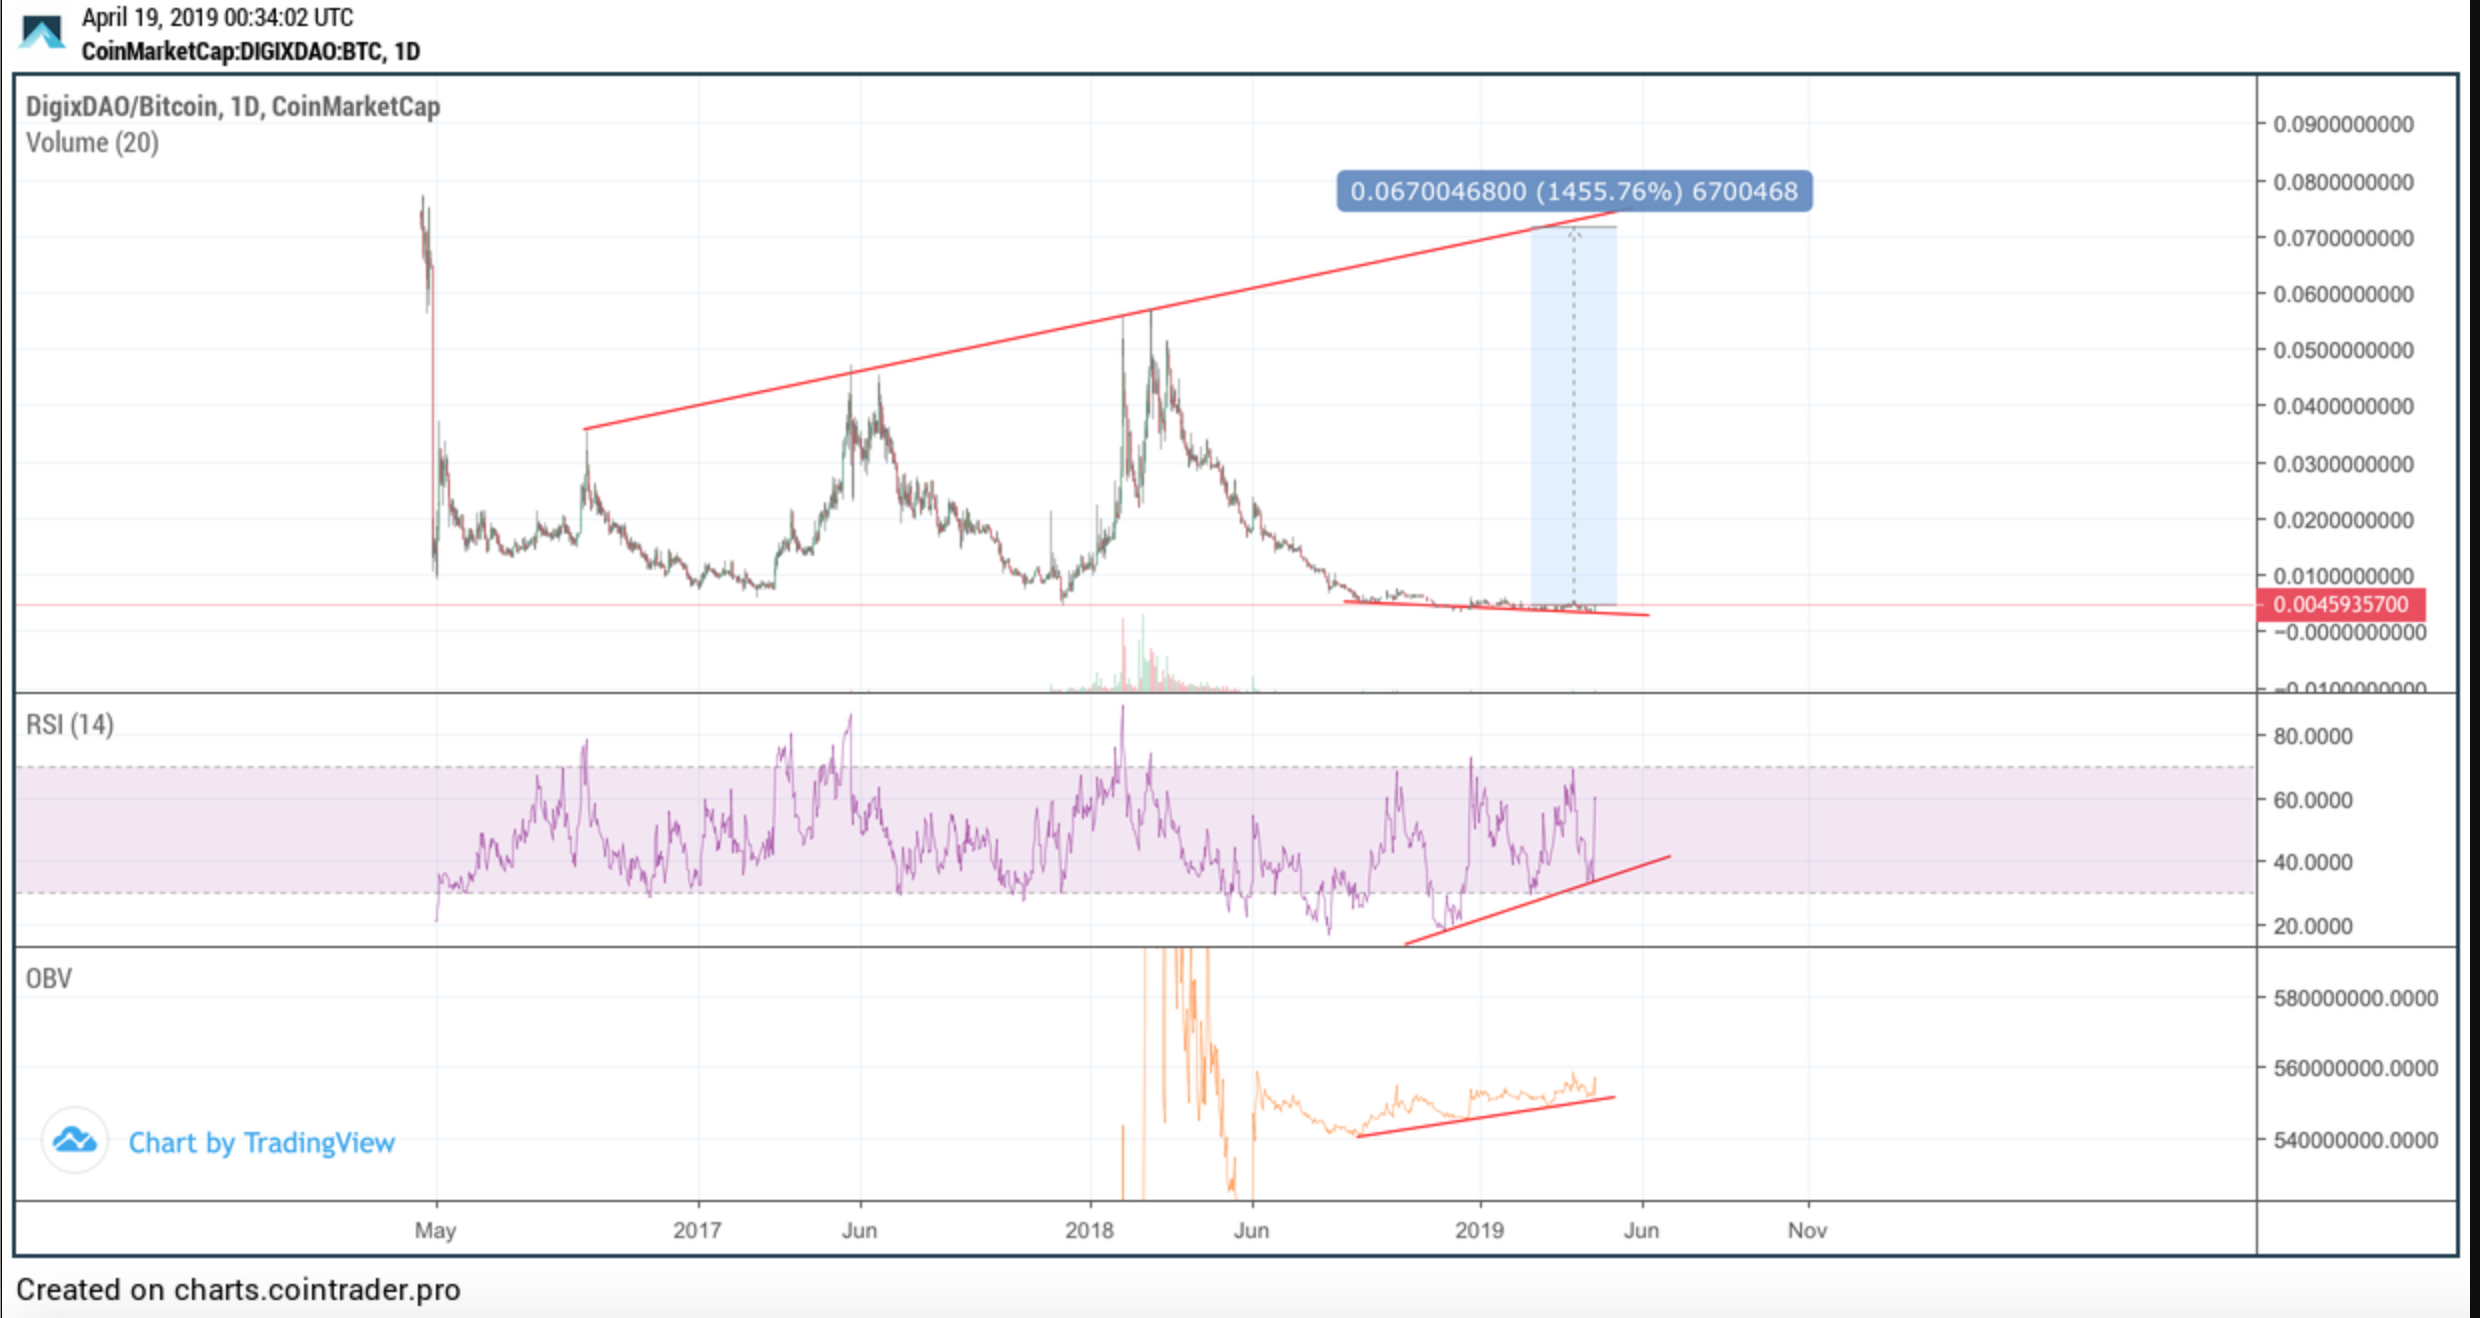Click the OBV 560000000.0000 scale label

(x=2355, y=1068)
